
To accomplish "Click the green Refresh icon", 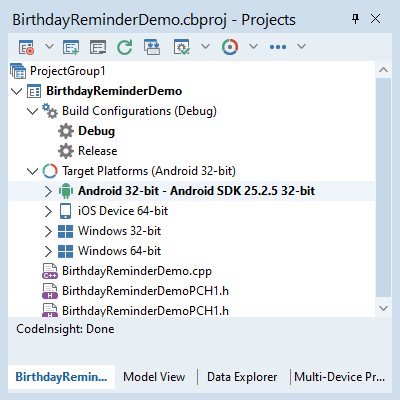I will tap(125, 47).
